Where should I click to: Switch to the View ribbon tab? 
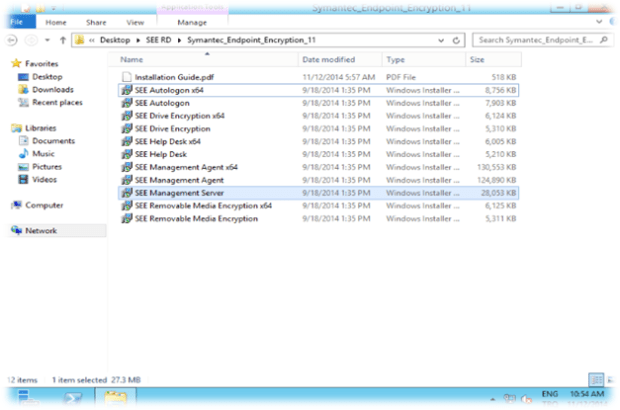pyautogui.click(x=135, y=20)
